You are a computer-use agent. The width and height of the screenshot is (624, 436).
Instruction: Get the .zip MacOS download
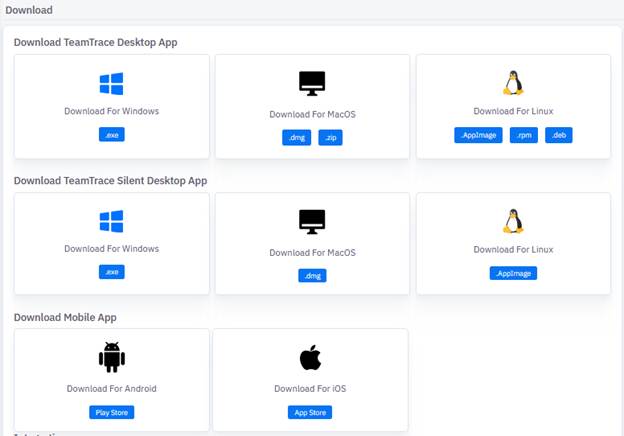tap(330, 138)
